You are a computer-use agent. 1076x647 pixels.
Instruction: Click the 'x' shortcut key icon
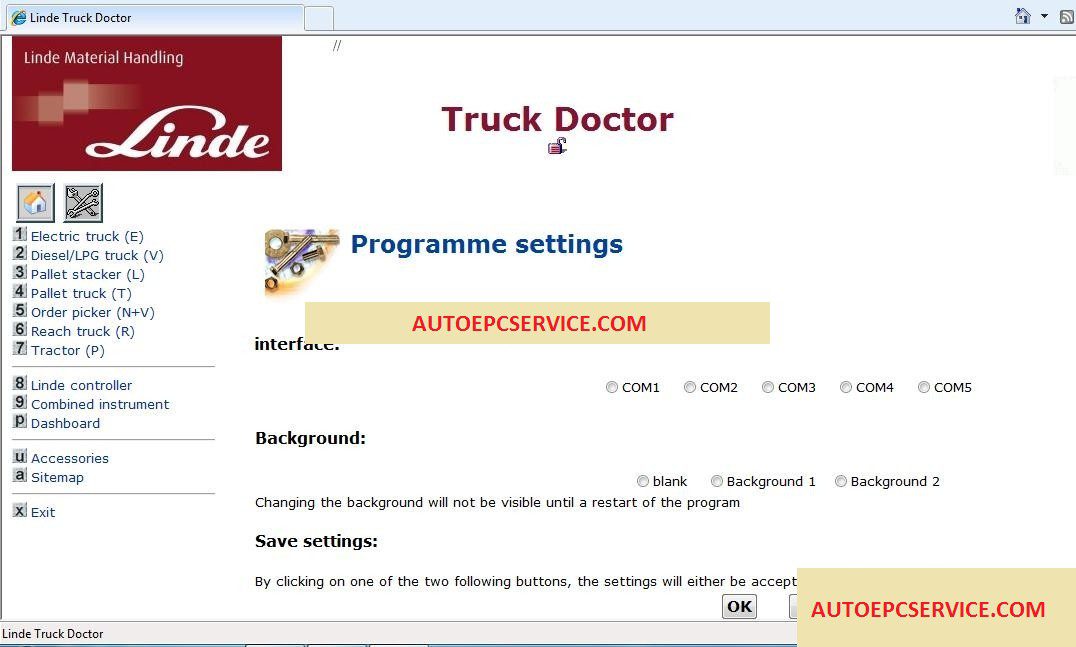[20, 510]
